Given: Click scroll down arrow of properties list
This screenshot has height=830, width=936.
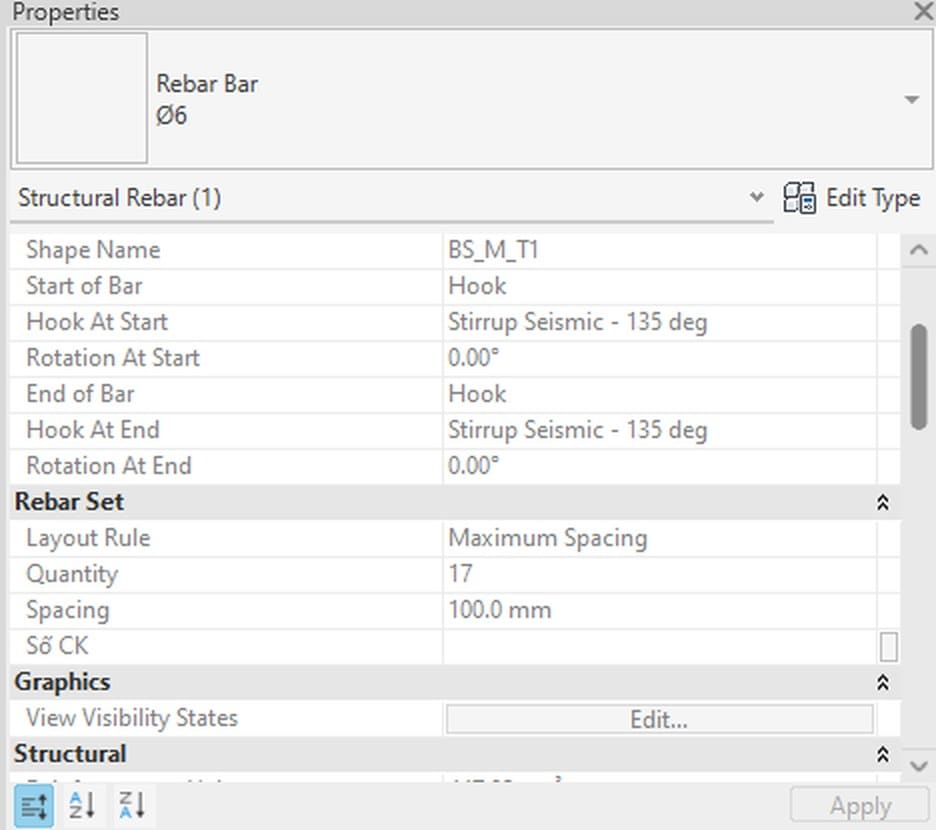Looking at the screenshot, I should [x=918, y=766].
